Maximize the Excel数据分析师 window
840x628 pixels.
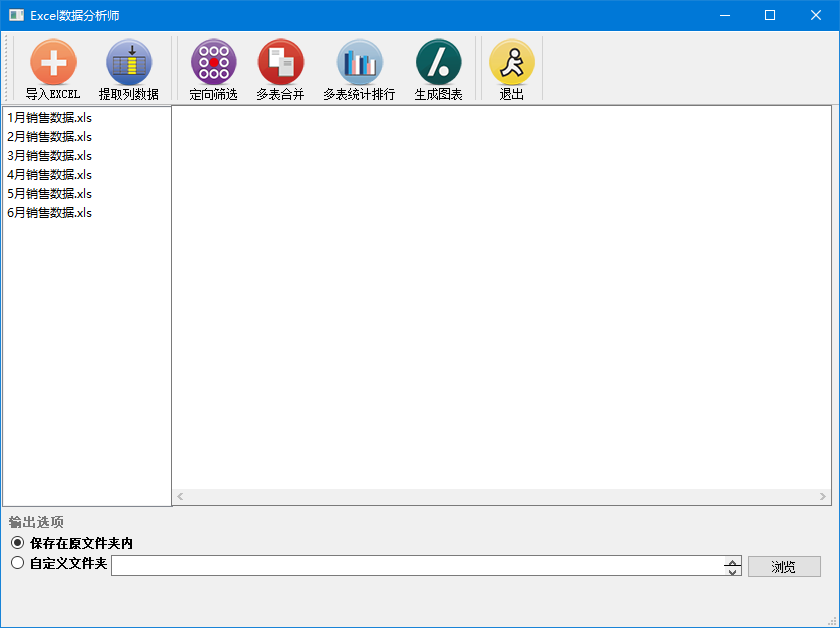pyautogui.click(x=770, y=15)
